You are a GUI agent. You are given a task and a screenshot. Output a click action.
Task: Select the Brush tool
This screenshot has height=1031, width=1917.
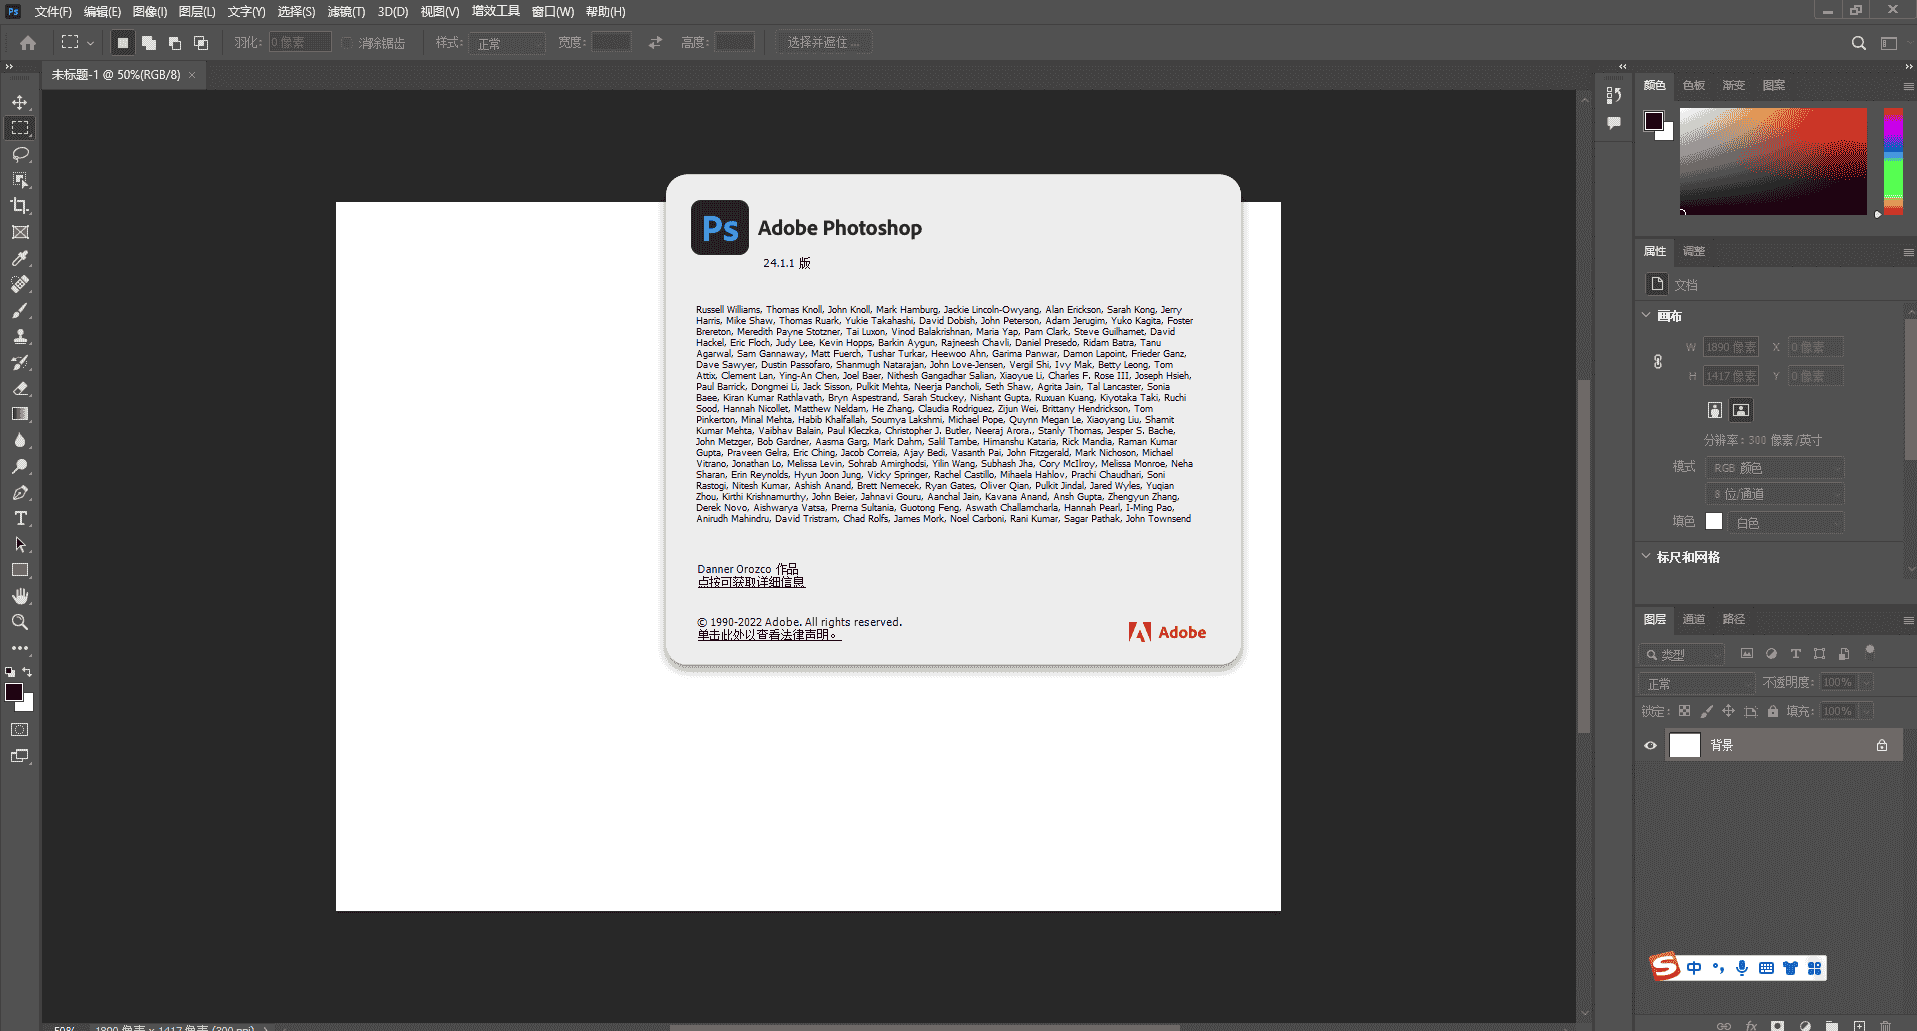[20, 310]
